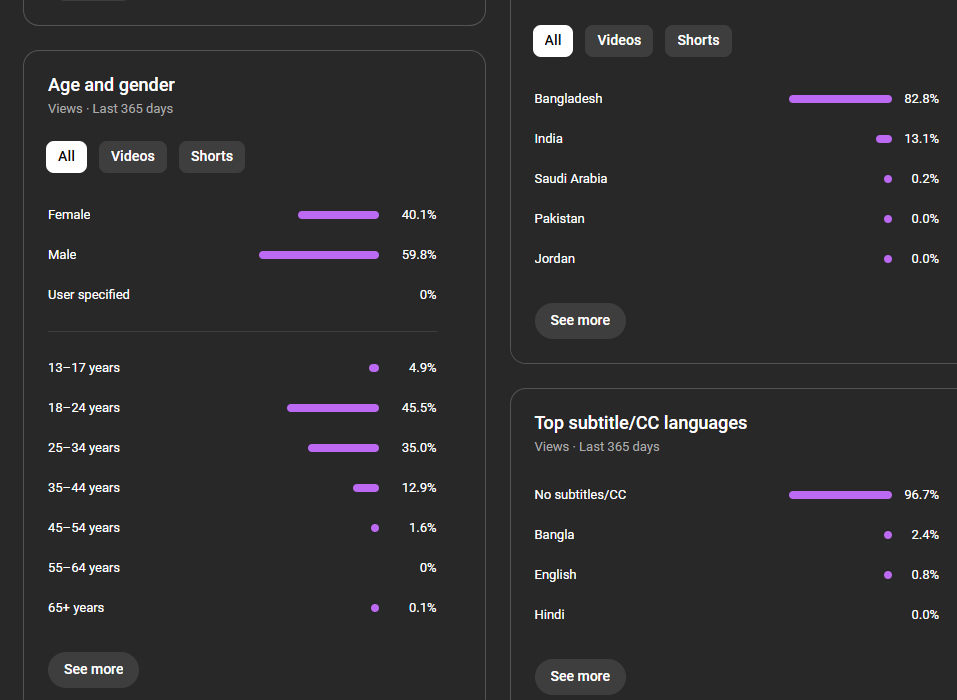Click the Bangla dot indicator
Screen dimensions: 957x700
pos(888,535)
